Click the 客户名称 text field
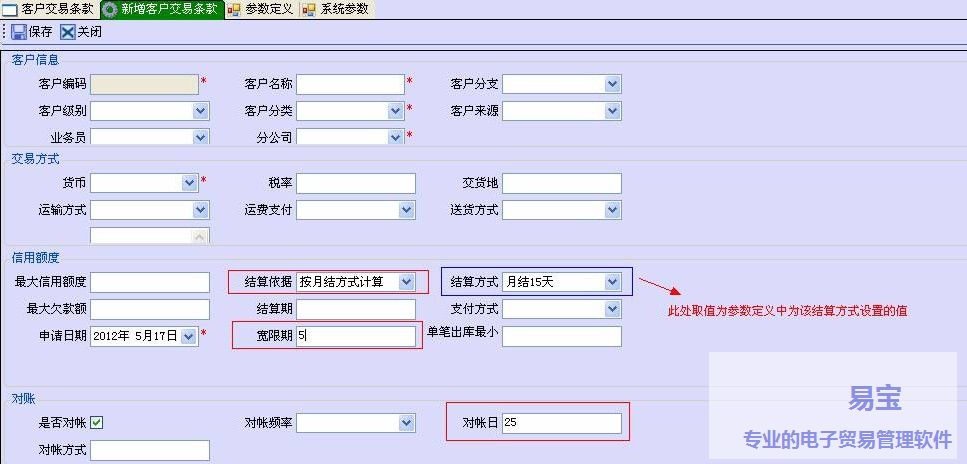 [x=350, y=84]
